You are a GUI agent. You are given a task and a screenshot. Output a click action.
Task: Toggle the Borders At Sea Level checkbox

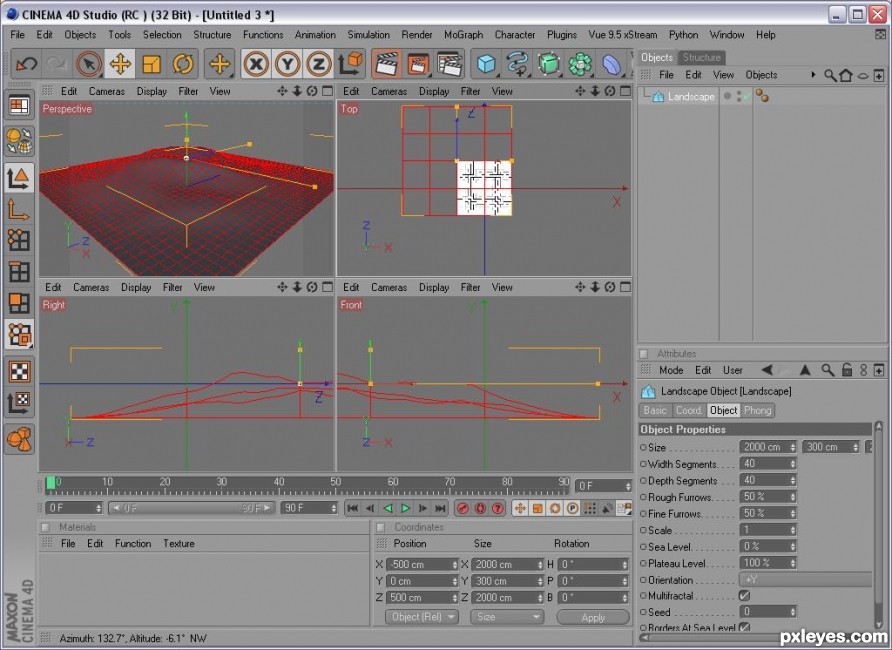[x=744, y=627]
